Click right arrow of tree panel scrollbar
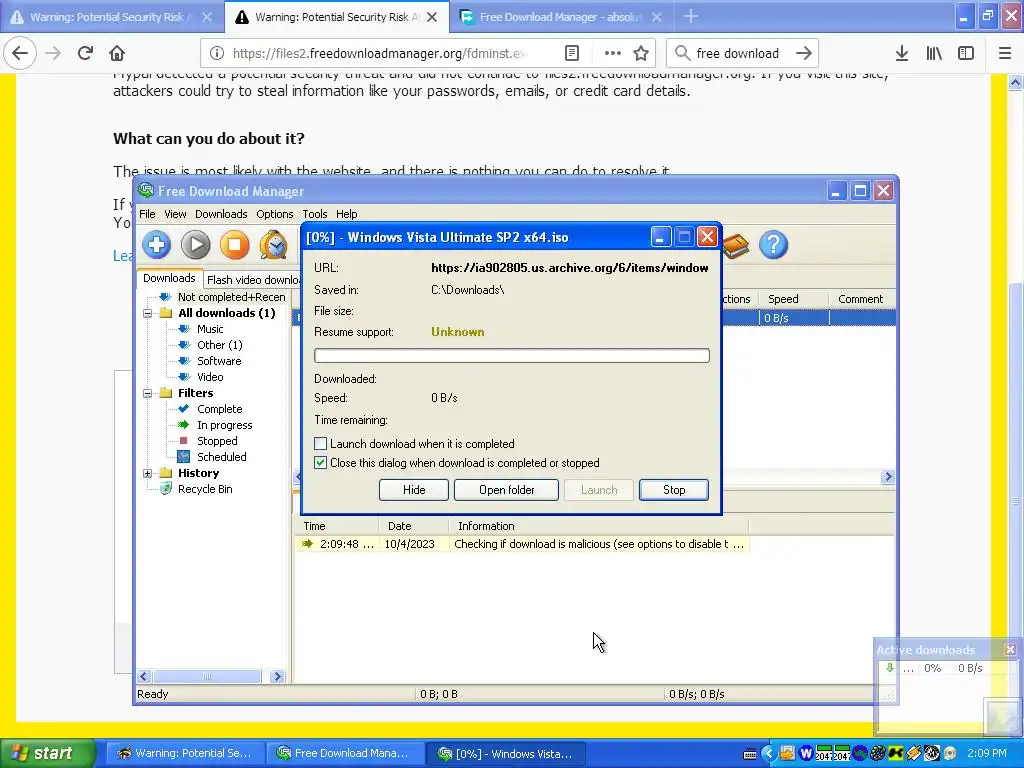 coord(278,677)
